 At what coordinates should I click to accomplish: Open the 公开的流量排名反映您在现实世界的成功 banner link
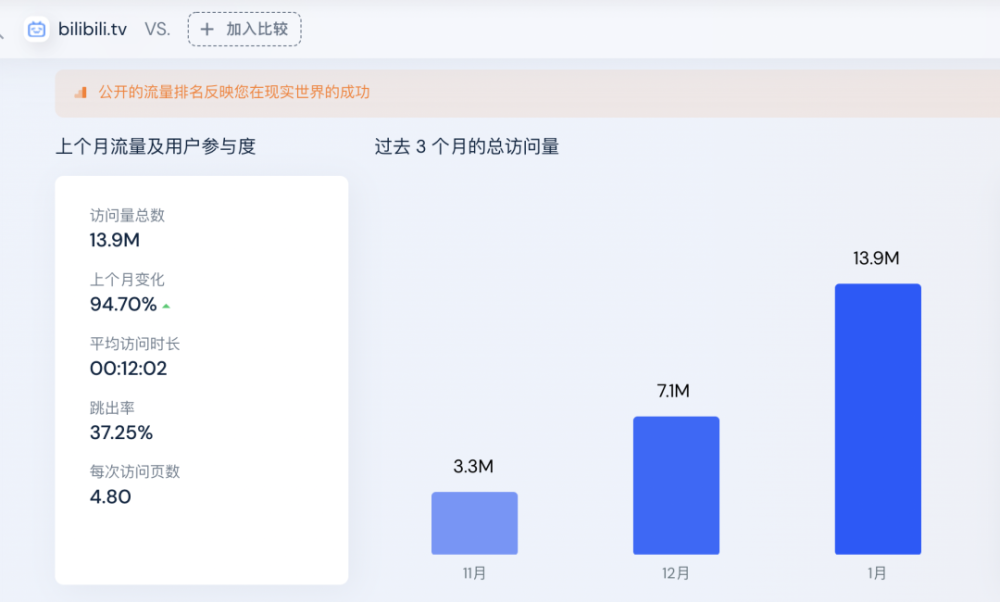pyautogui.click(x=234, y=92)
